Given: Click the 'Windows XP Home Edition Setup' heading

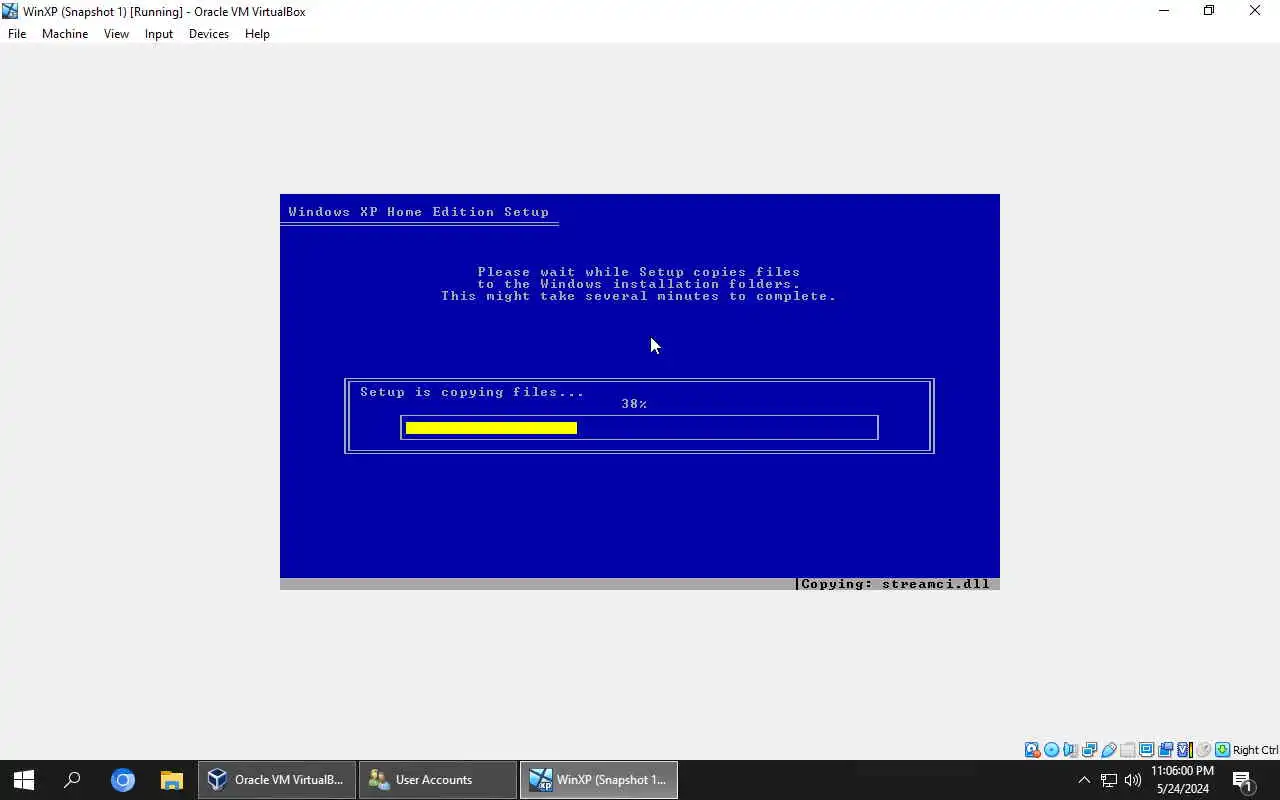Looking at the screenshot, I should 418,212.
